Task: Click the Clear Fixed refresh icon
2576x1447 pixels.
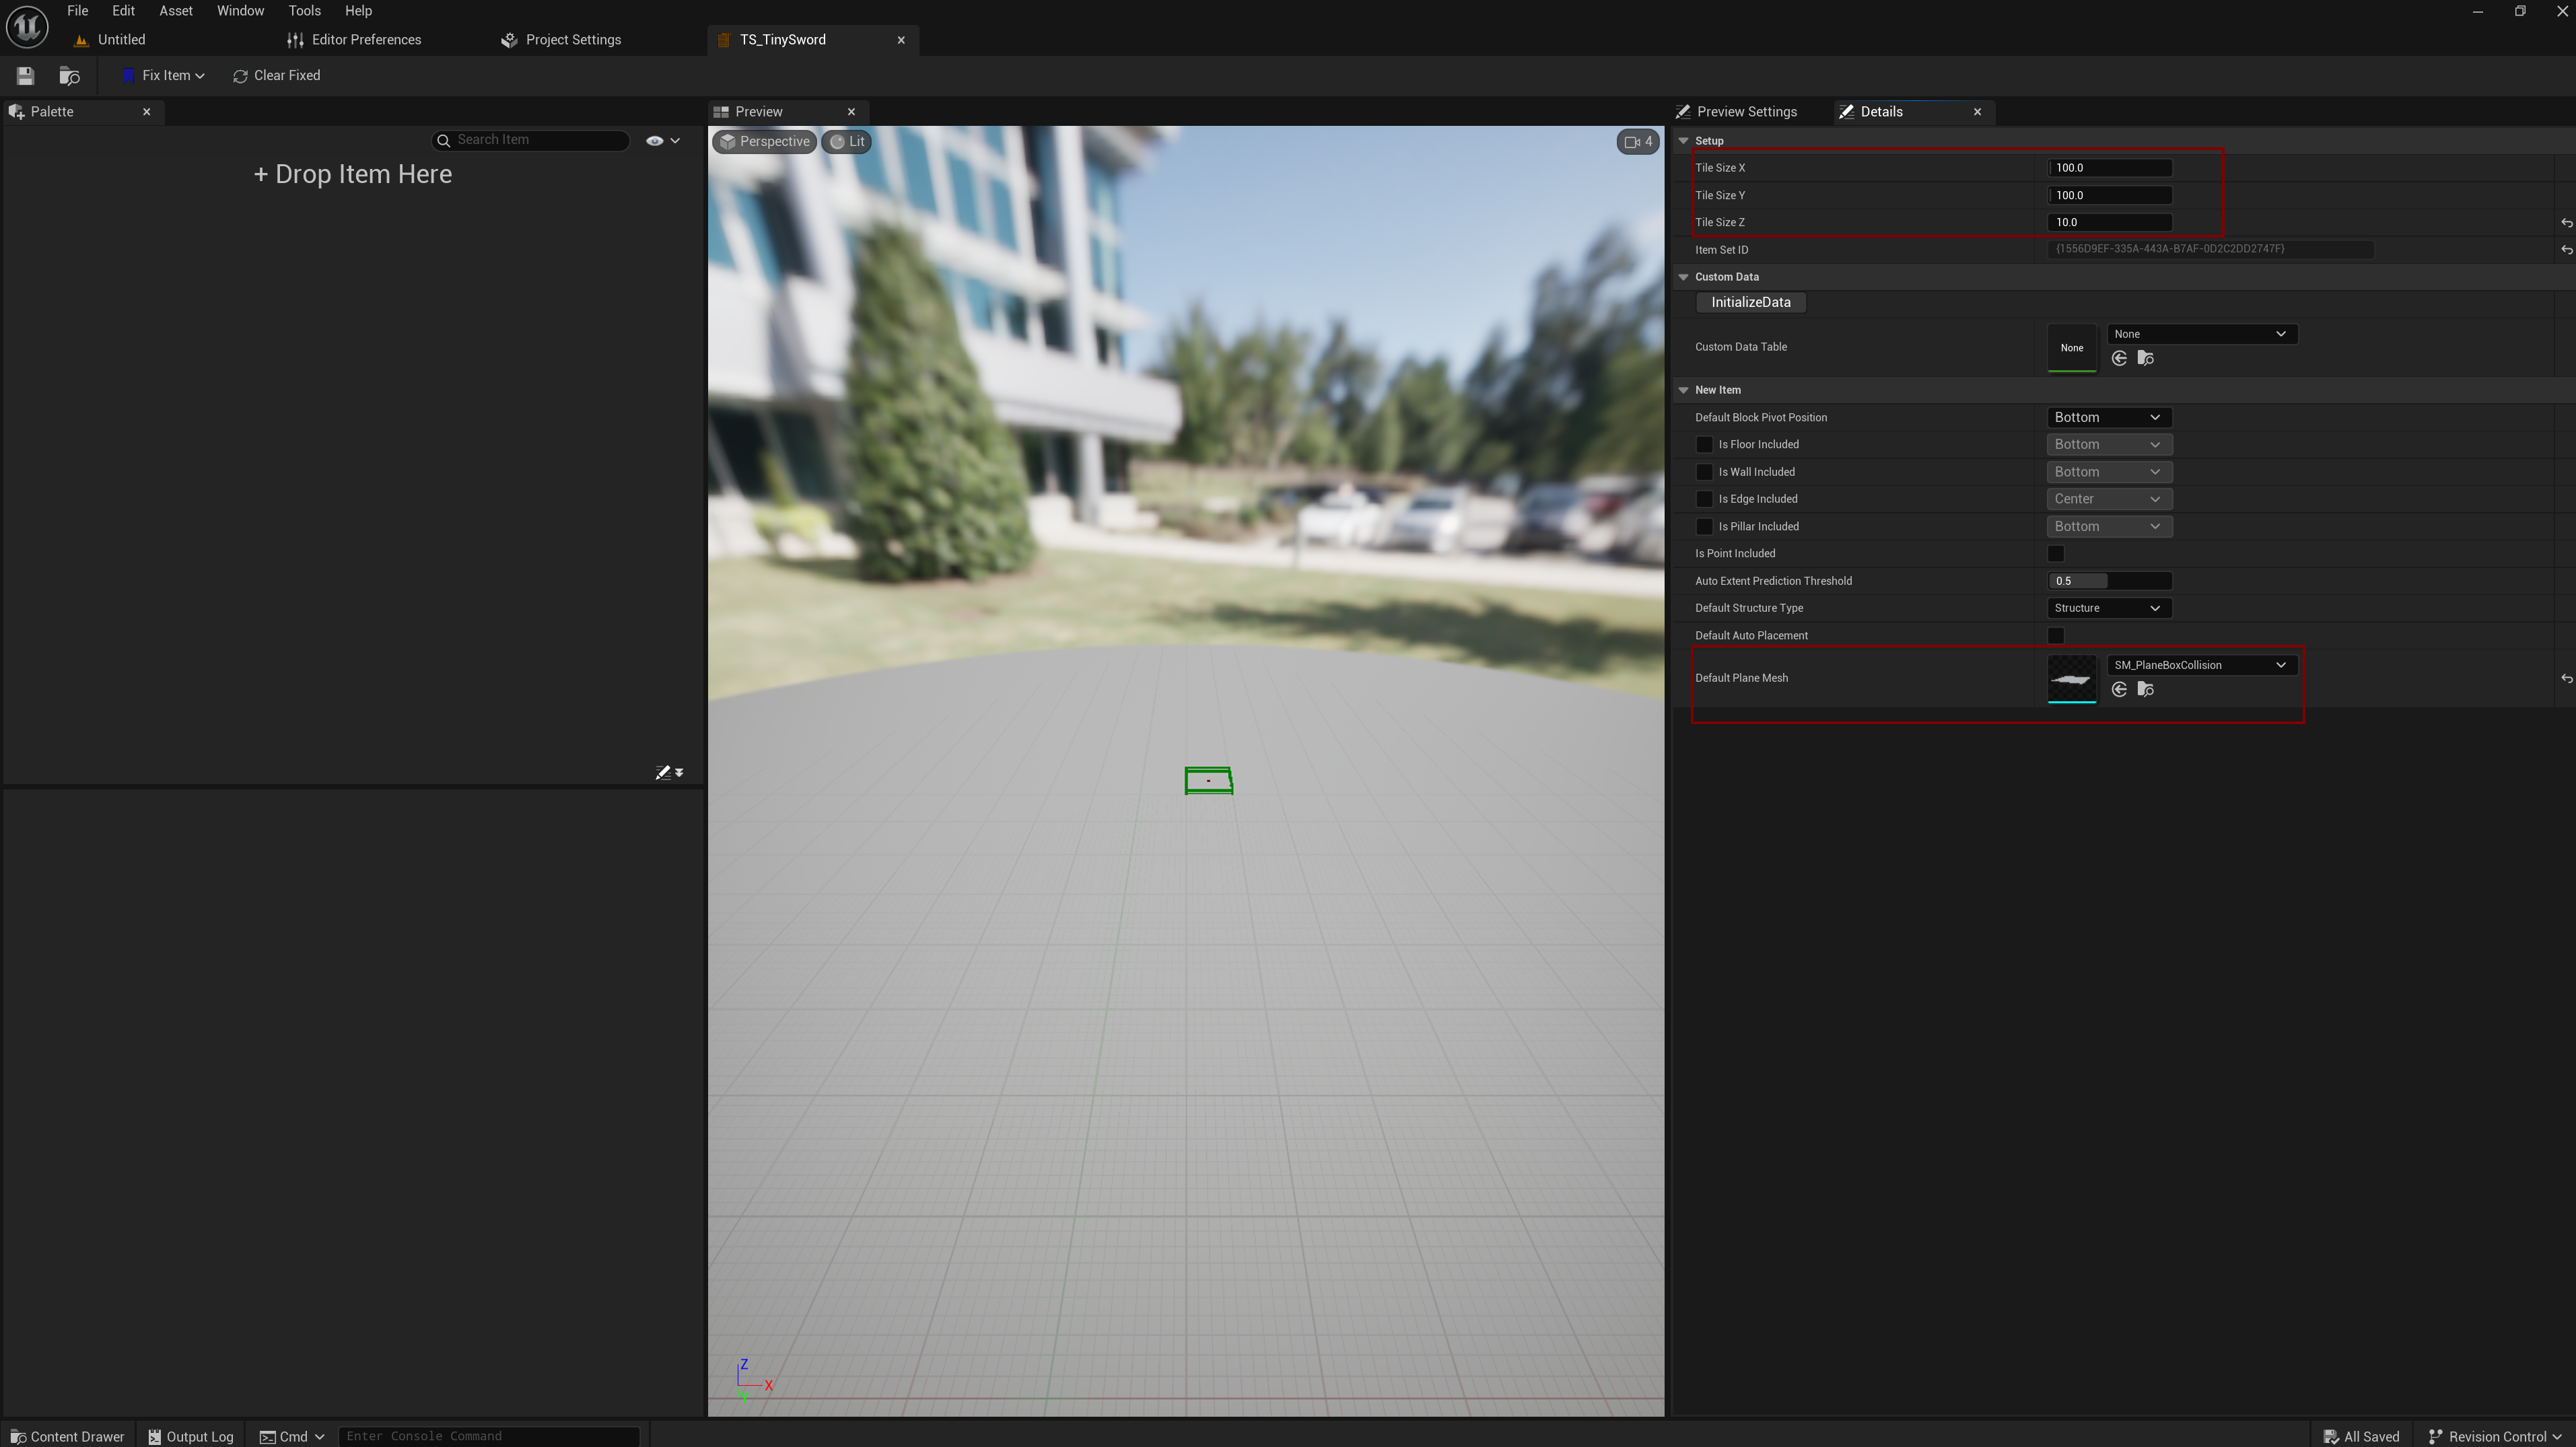Action: (240, 76)
